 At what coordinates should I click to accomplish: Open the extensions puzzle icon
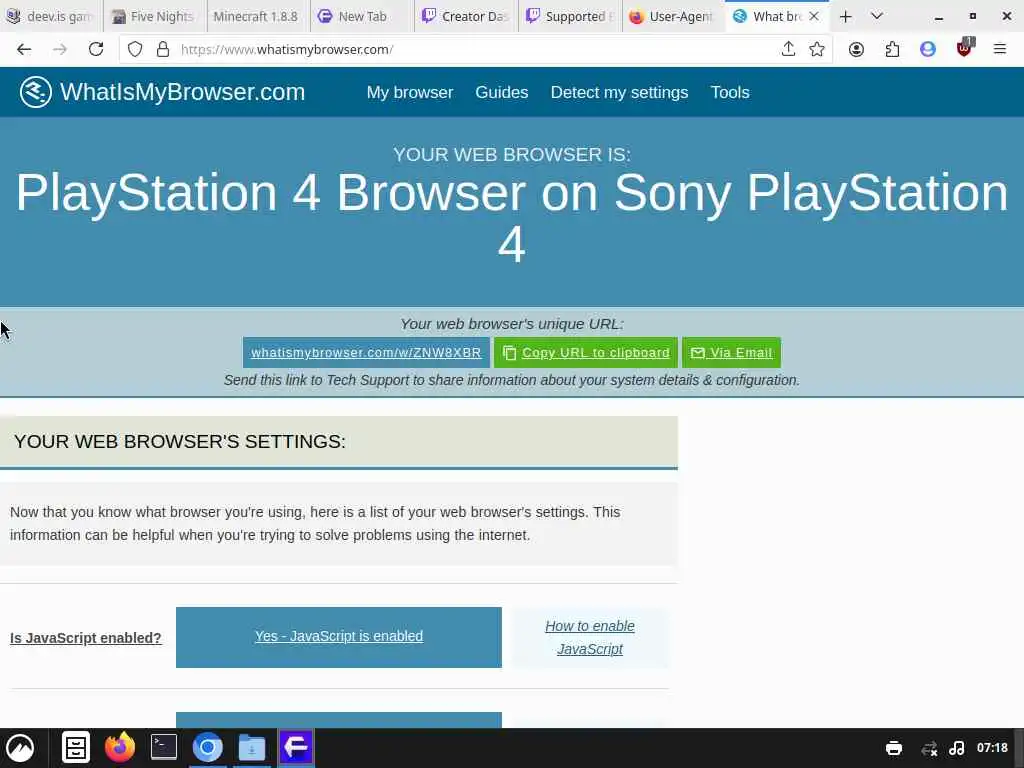point(892,50)
